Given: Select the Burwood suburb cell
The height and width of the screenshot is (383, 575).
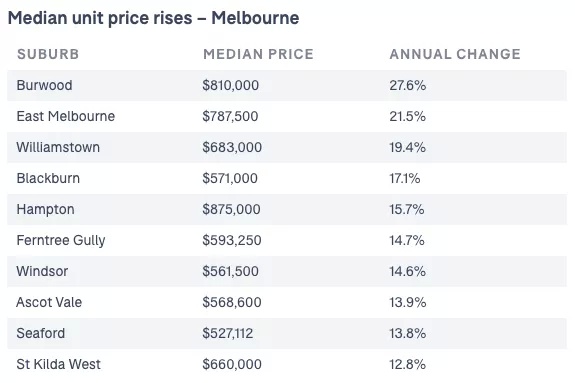Looking at the screenshot, I should coord(44,85).
